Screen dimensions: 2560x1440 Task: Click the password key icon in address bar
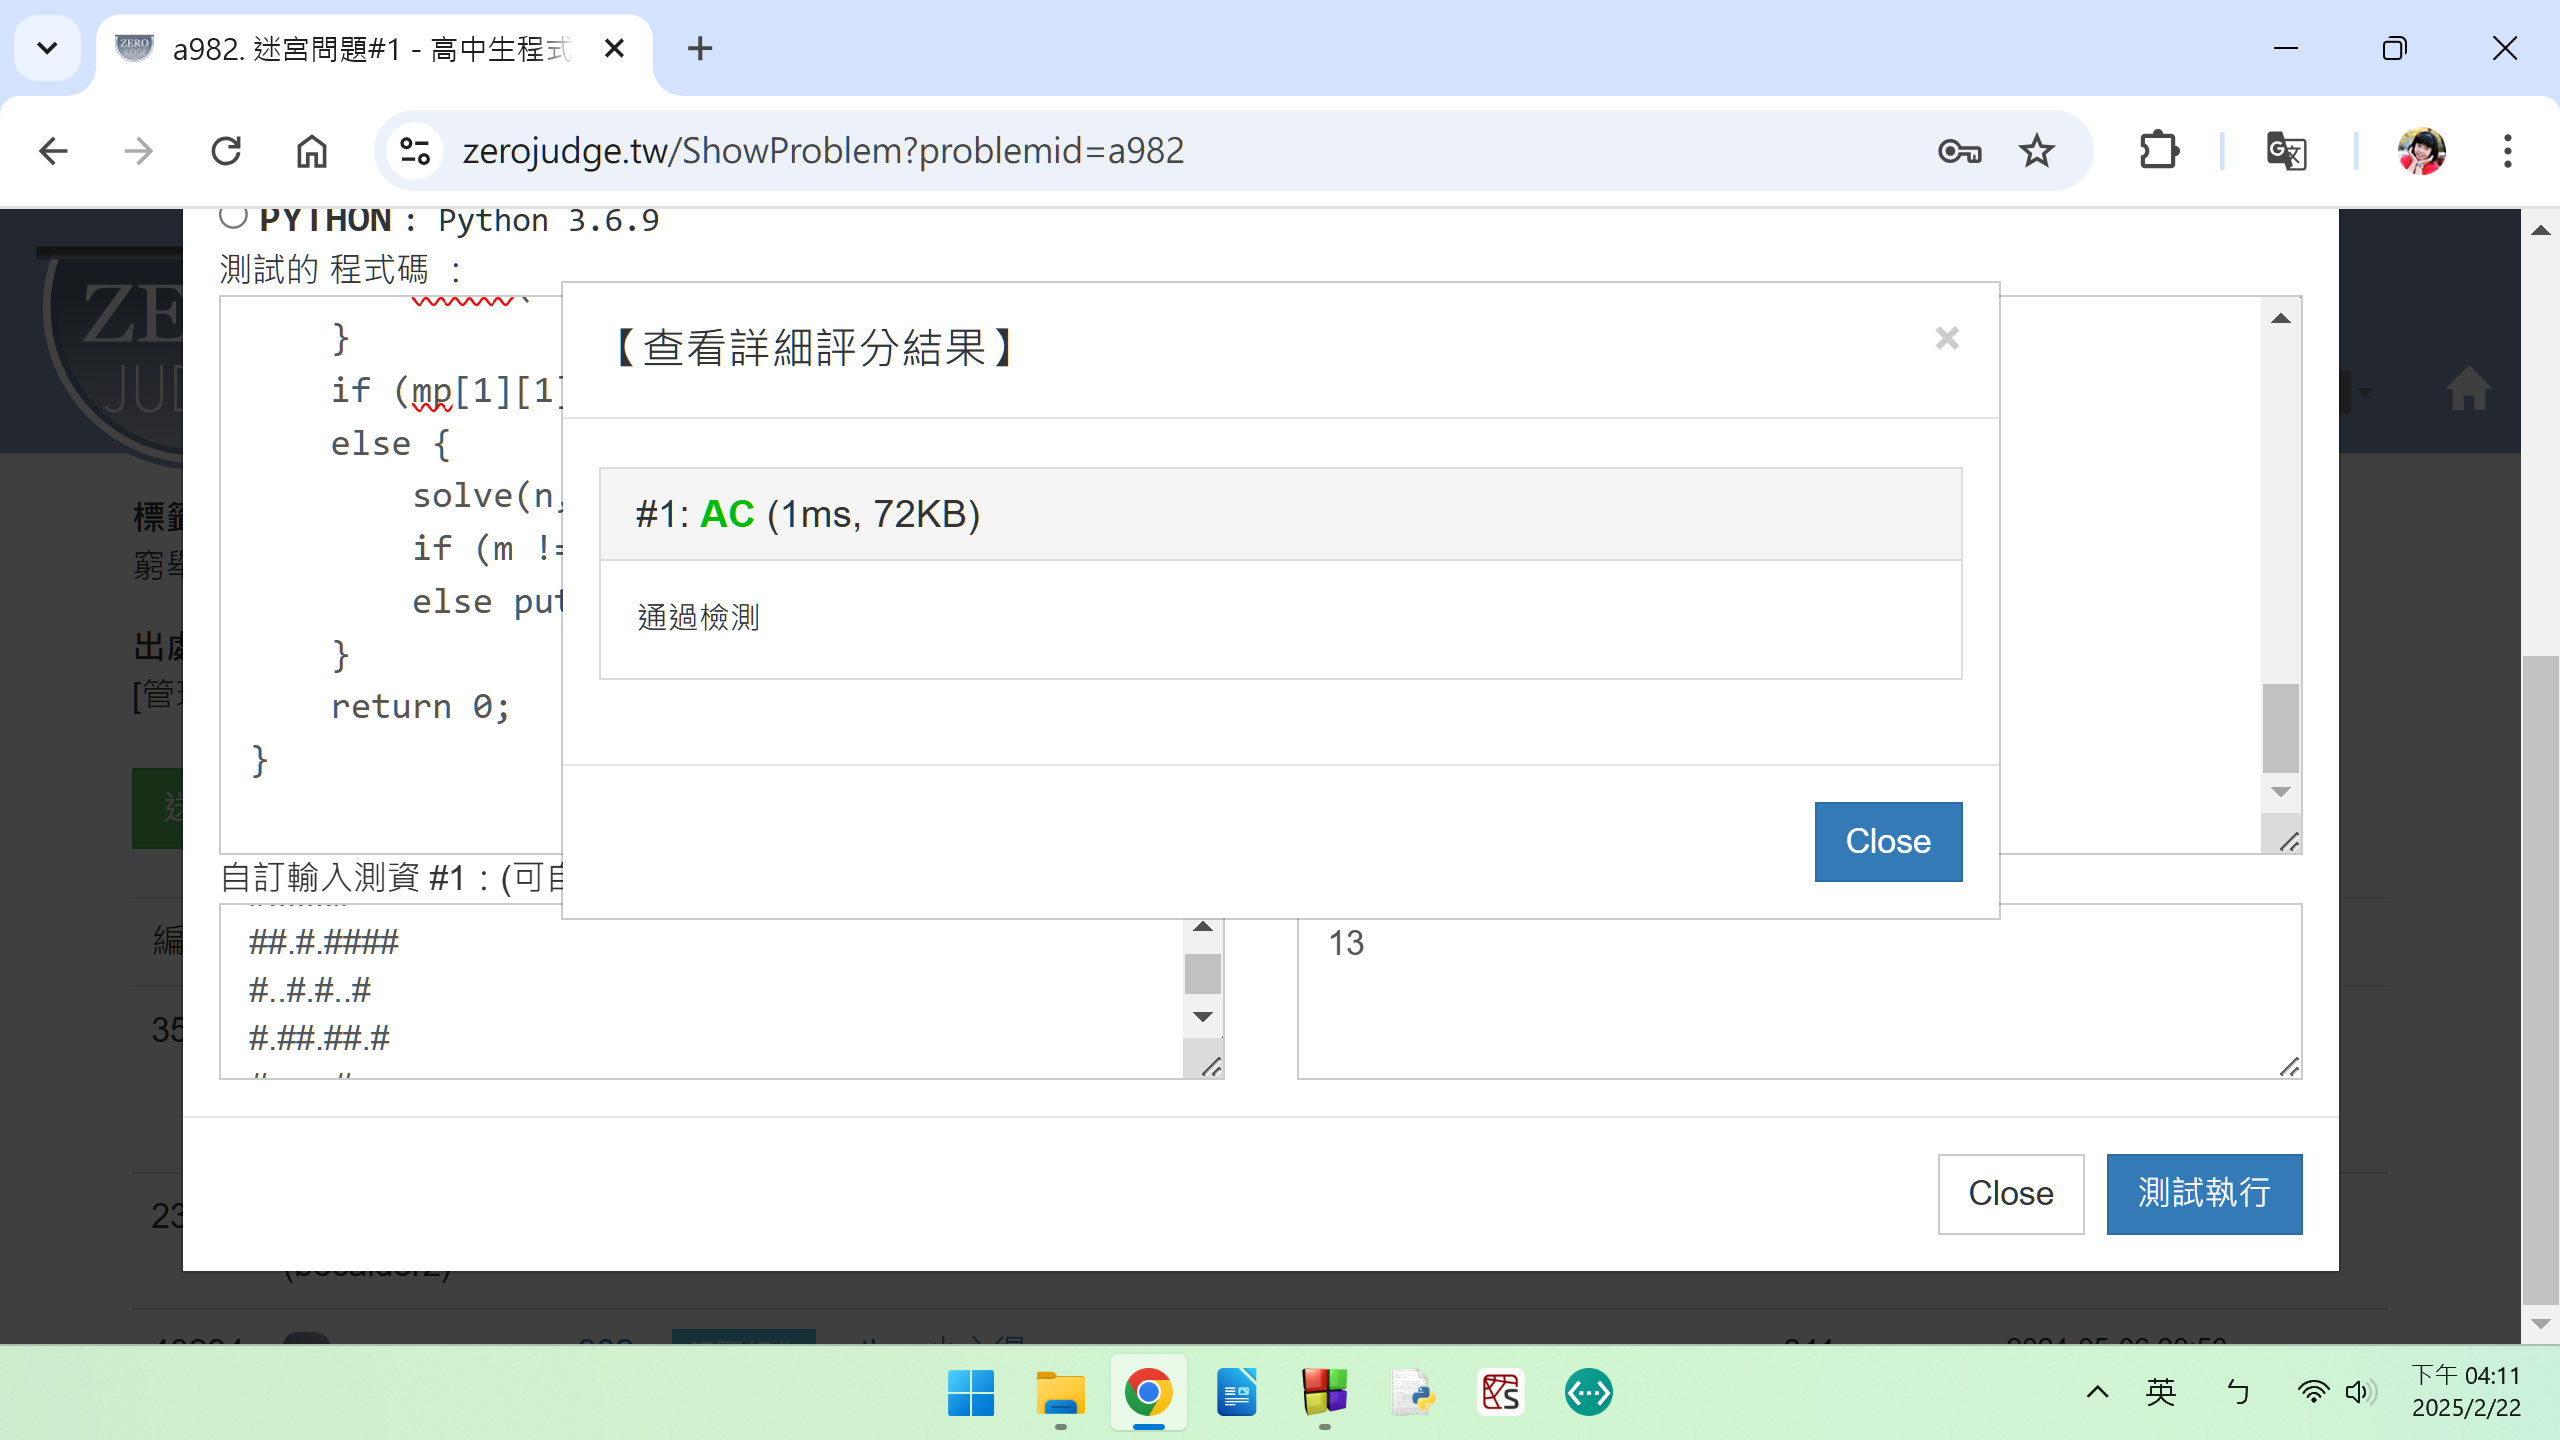(x=1959, y=151)
